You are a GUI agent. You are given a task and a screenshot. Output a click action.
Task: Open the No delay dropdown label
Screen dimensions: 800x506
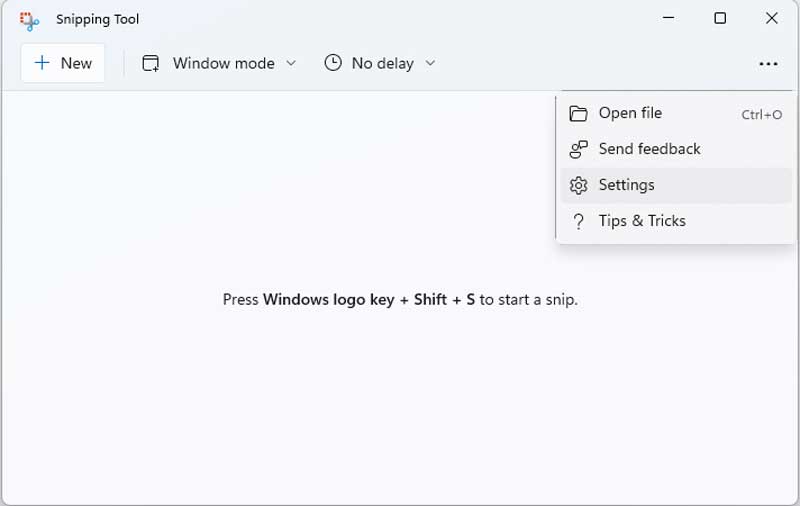[383, 63]
